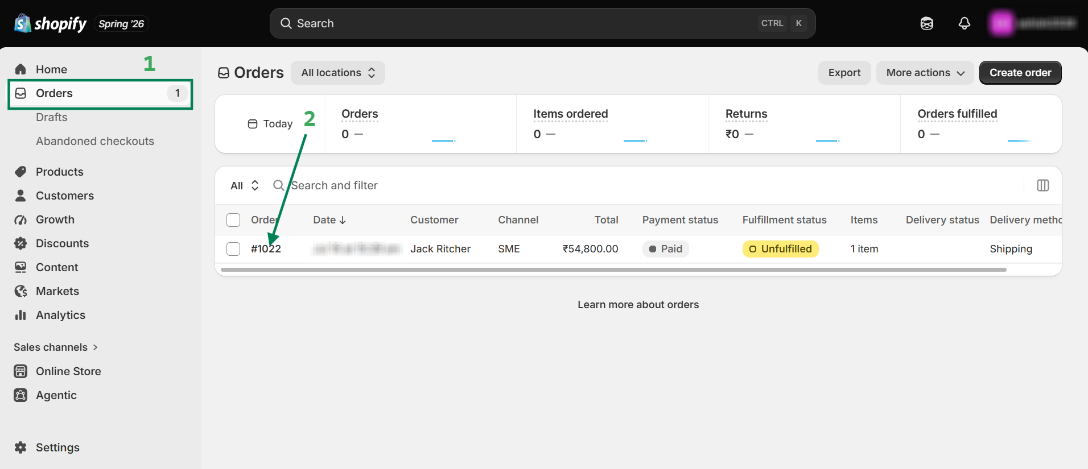Image resolution: width=1088 pixels, height=469 pixels.
Task: Click the Export button
Action: click(844, 73)
